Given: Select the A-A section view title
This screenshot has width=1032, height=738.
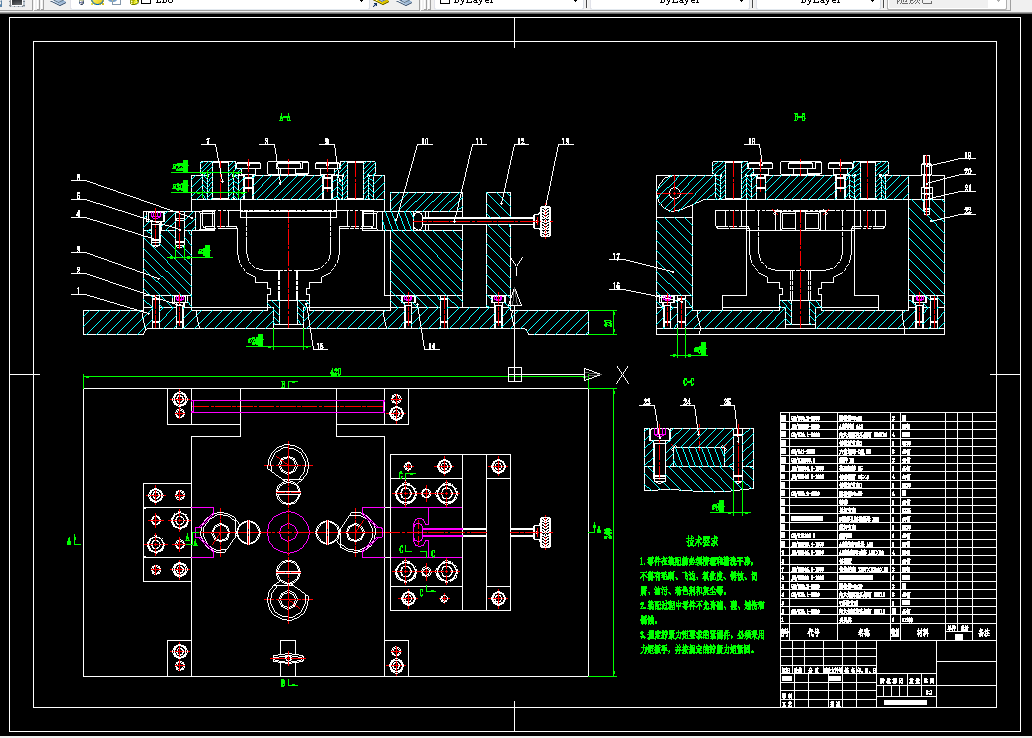Looking at the screenshot, I should (285, 117).
